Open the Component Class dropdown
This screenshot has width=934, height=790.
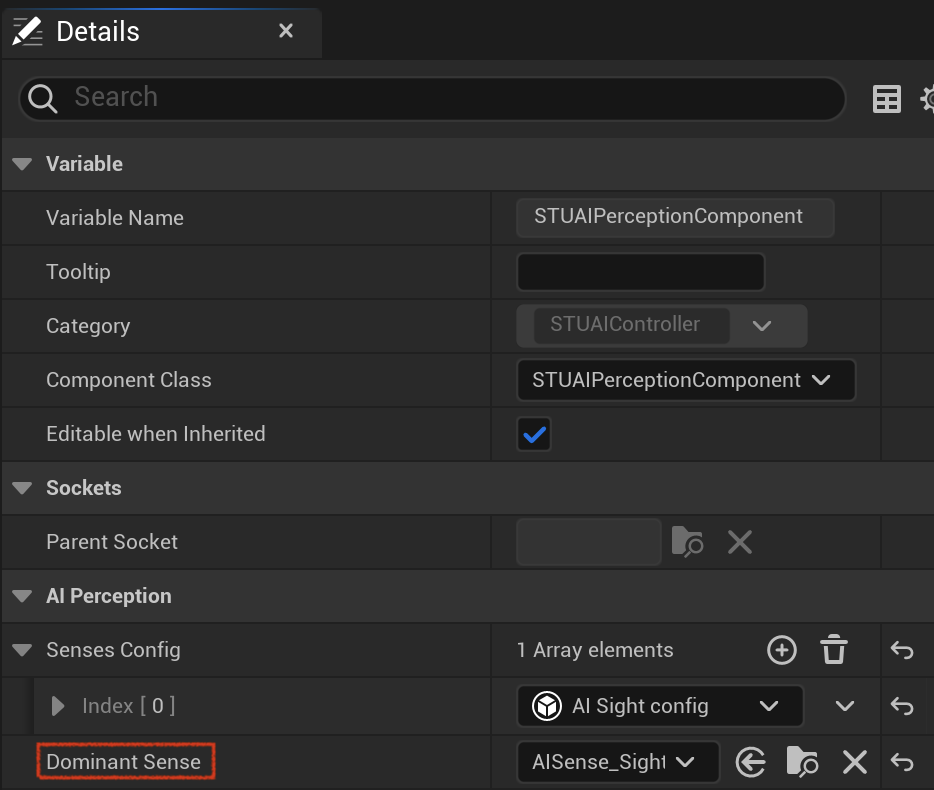pos(686,380)
